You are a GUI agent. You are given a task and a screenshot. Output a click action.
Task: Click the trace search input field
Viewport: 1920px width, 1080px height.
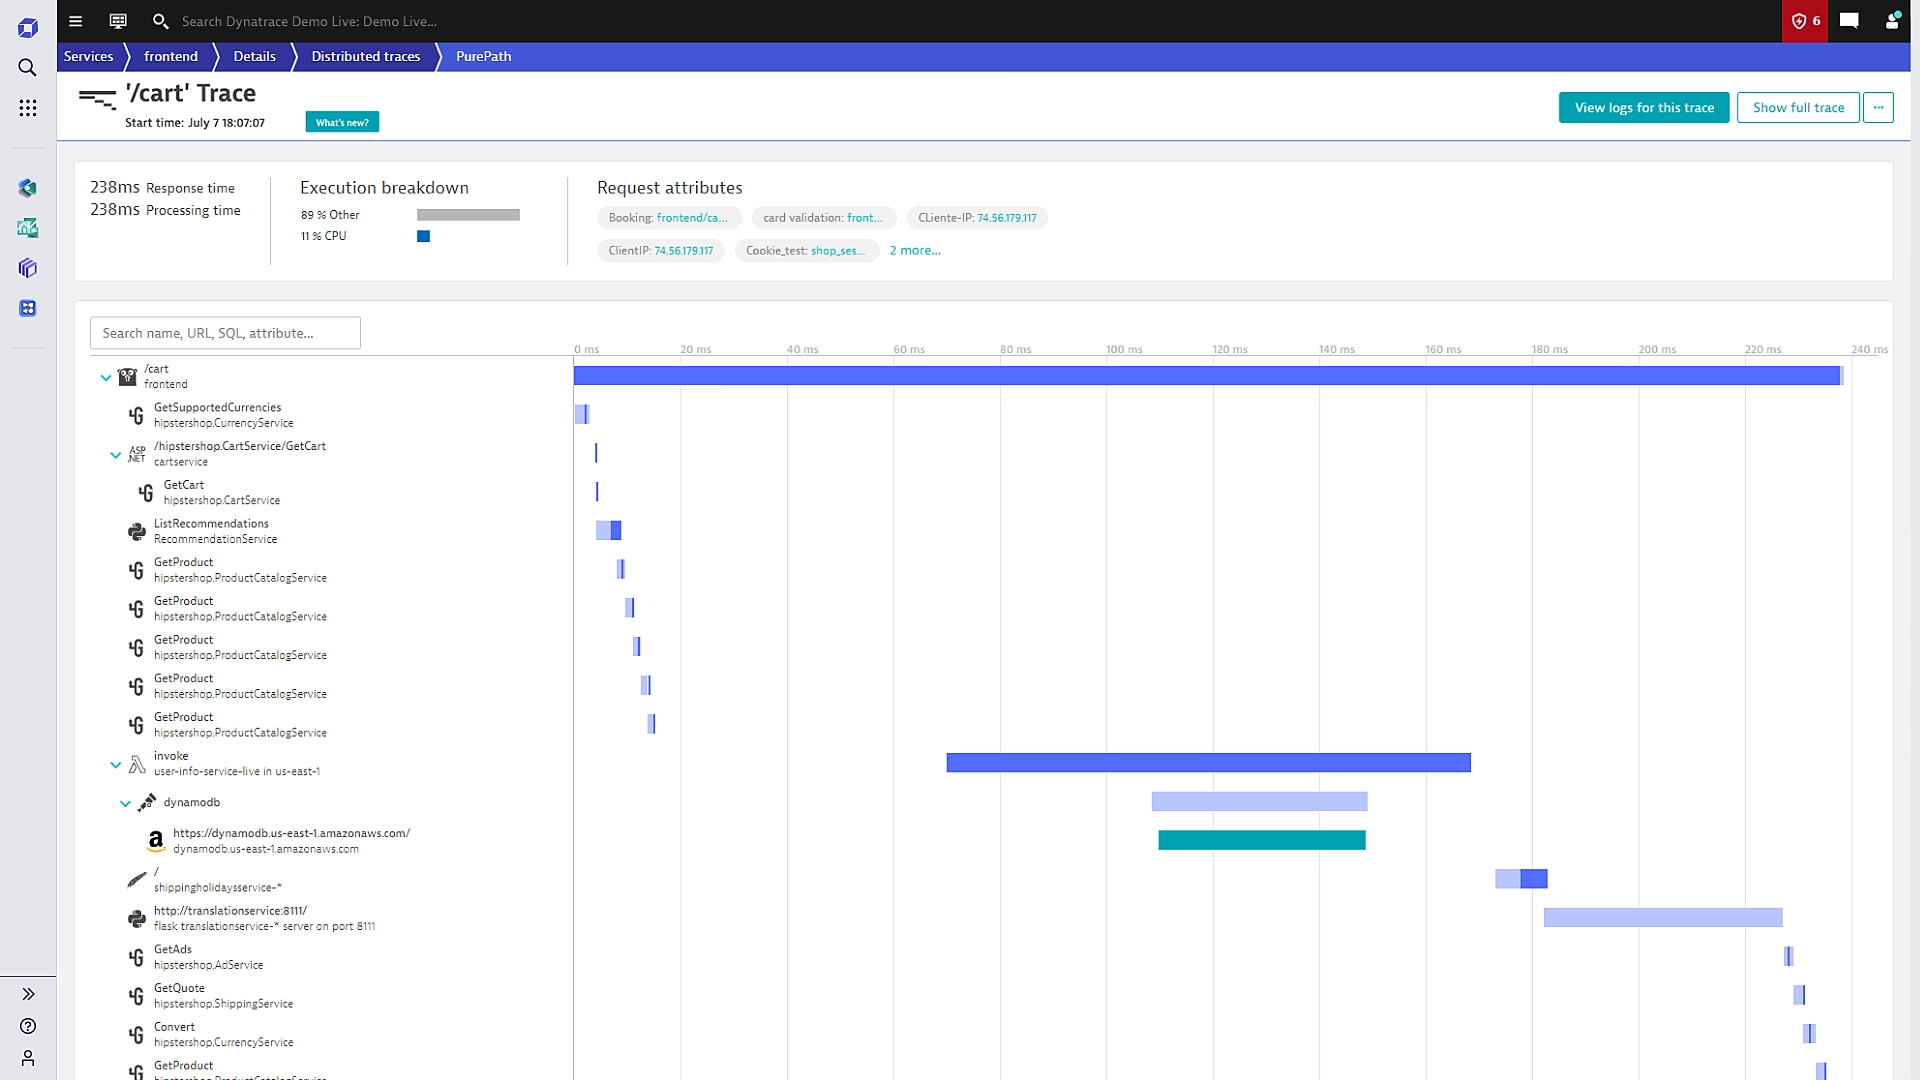pyautogui.click(x=225, y=333)
